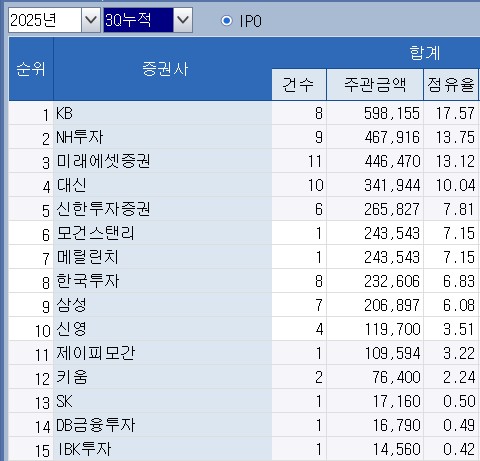Image resolution: width=480 pixels, height=461 pixels.
Task: Sort by the 건수 column header
Action: click(299, 85)
